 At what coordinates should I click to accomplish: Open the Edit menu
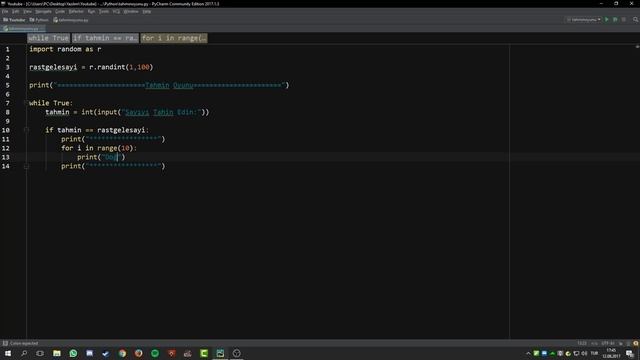16,11
